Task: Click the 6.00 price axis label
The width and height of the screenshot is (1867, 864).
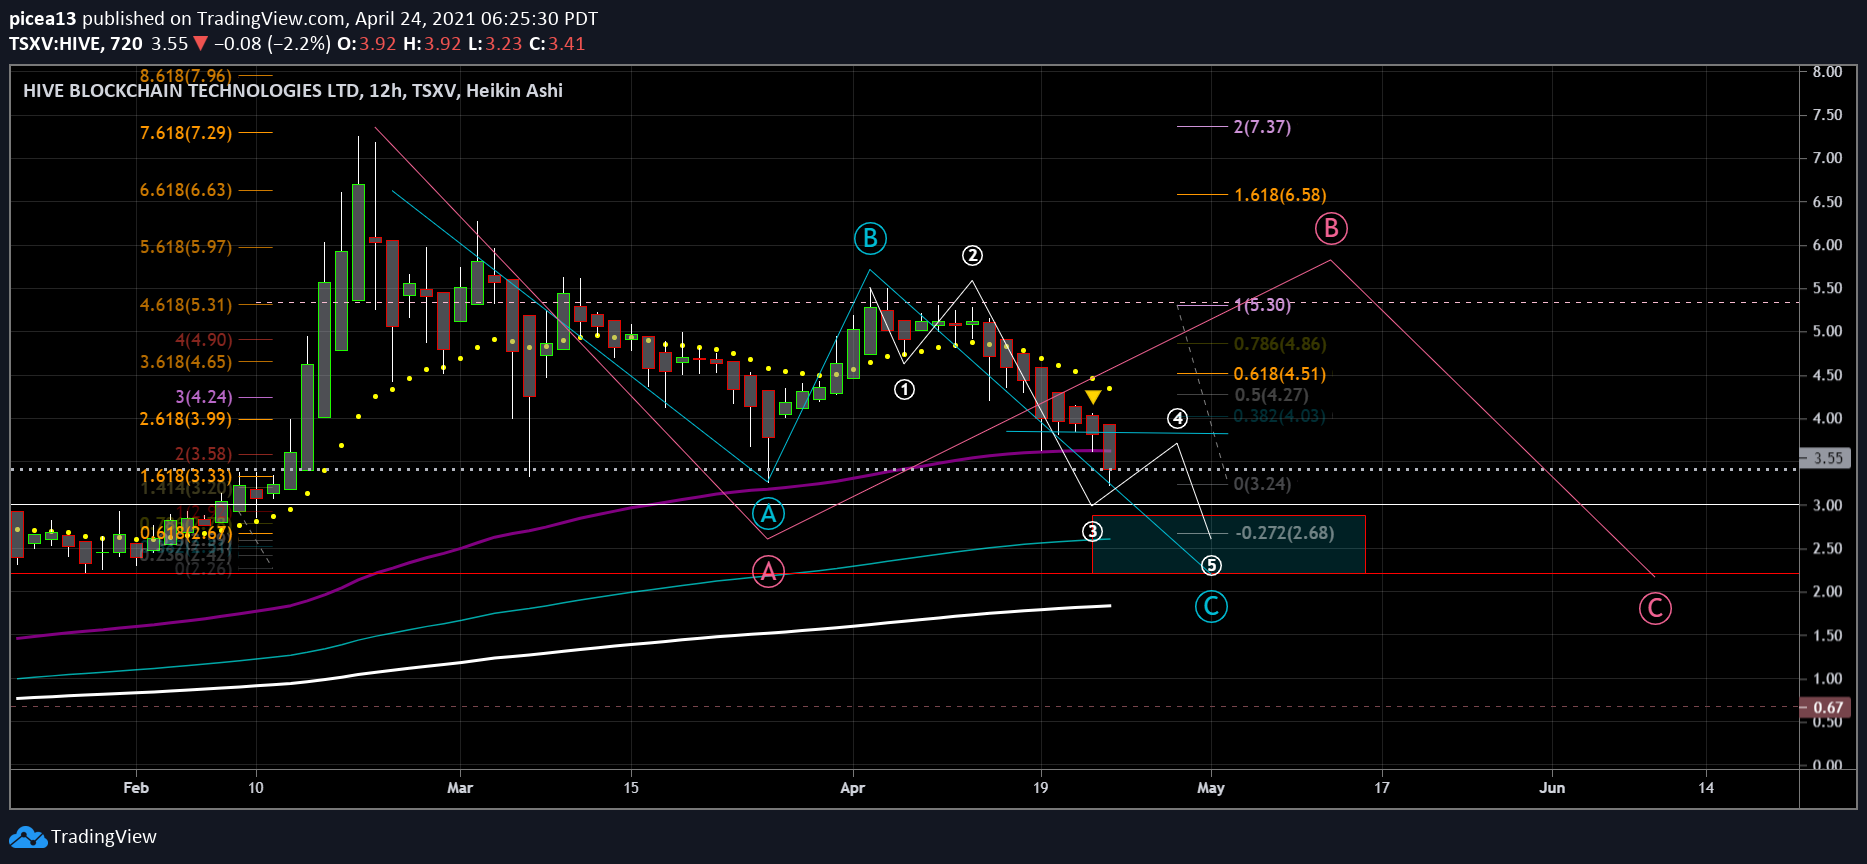Action: coord(1828,245)
